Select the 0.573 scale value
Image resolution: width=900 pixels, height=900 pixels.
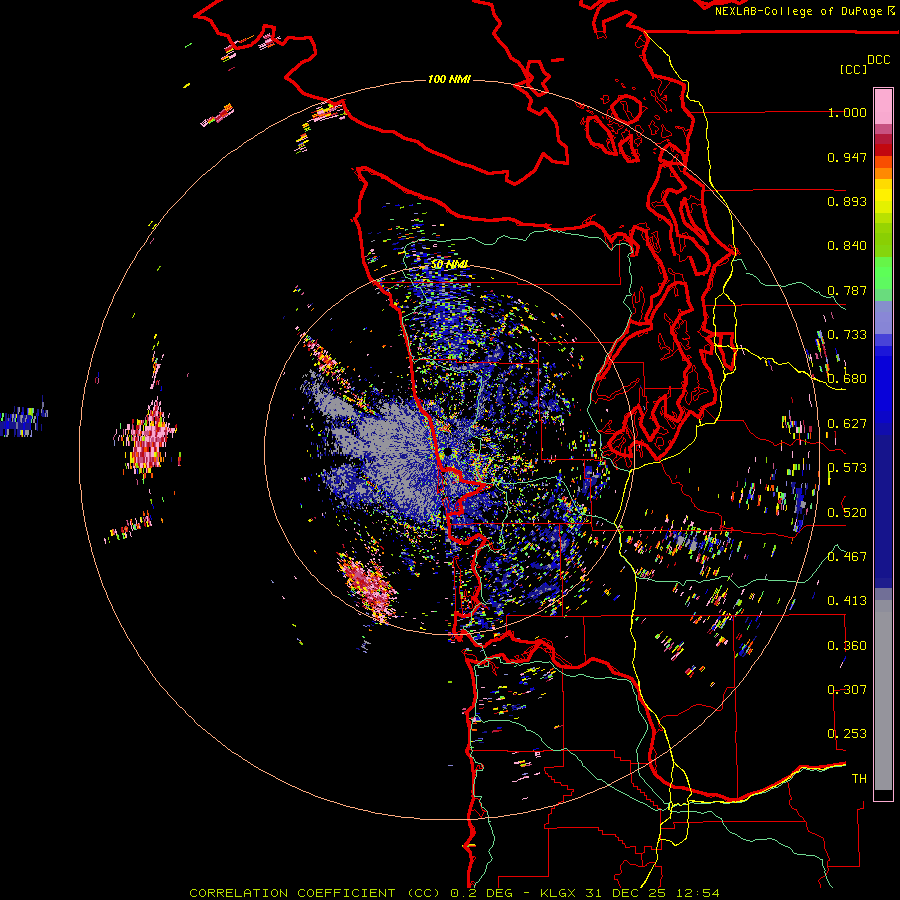point(847,468)
